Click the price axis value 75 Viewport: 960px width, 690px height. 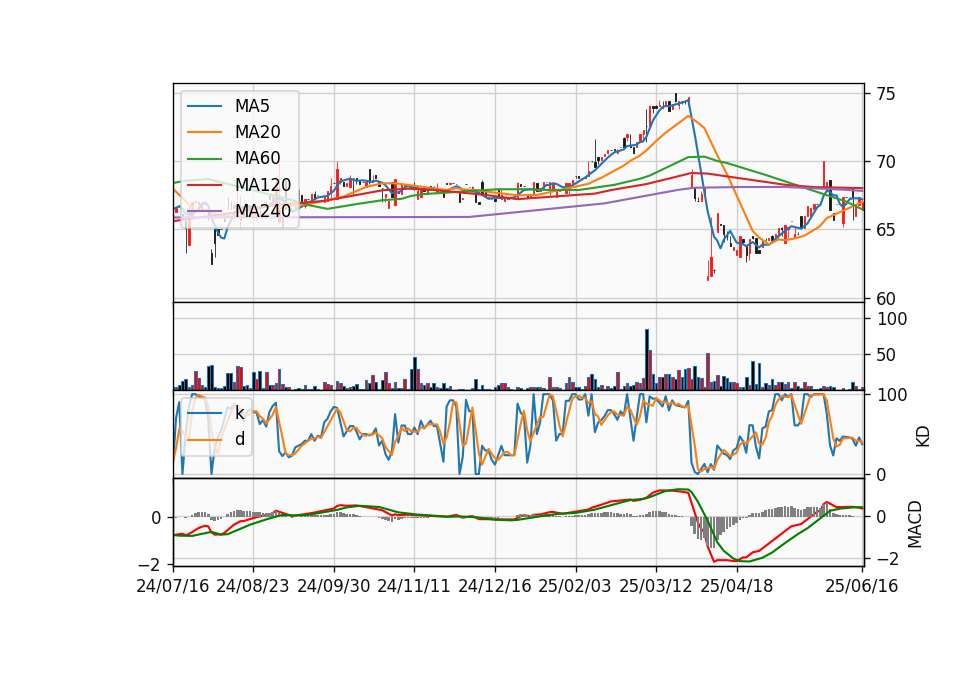click(x=885, y=94)
